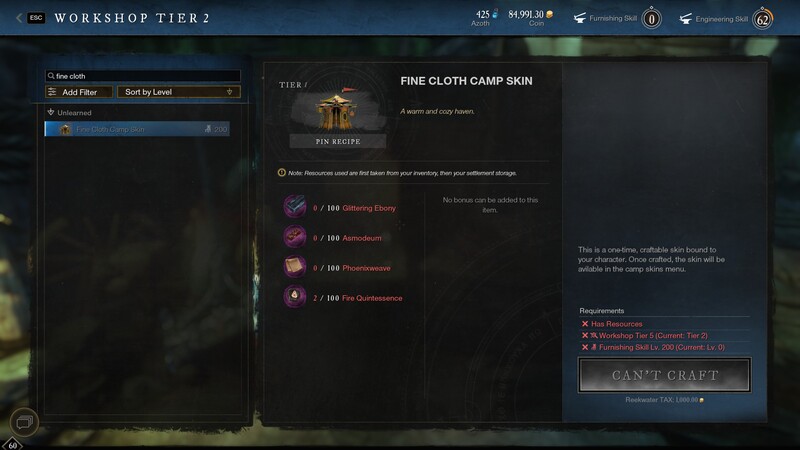Click the Asmodeum ingredient icon

point(295,237)
